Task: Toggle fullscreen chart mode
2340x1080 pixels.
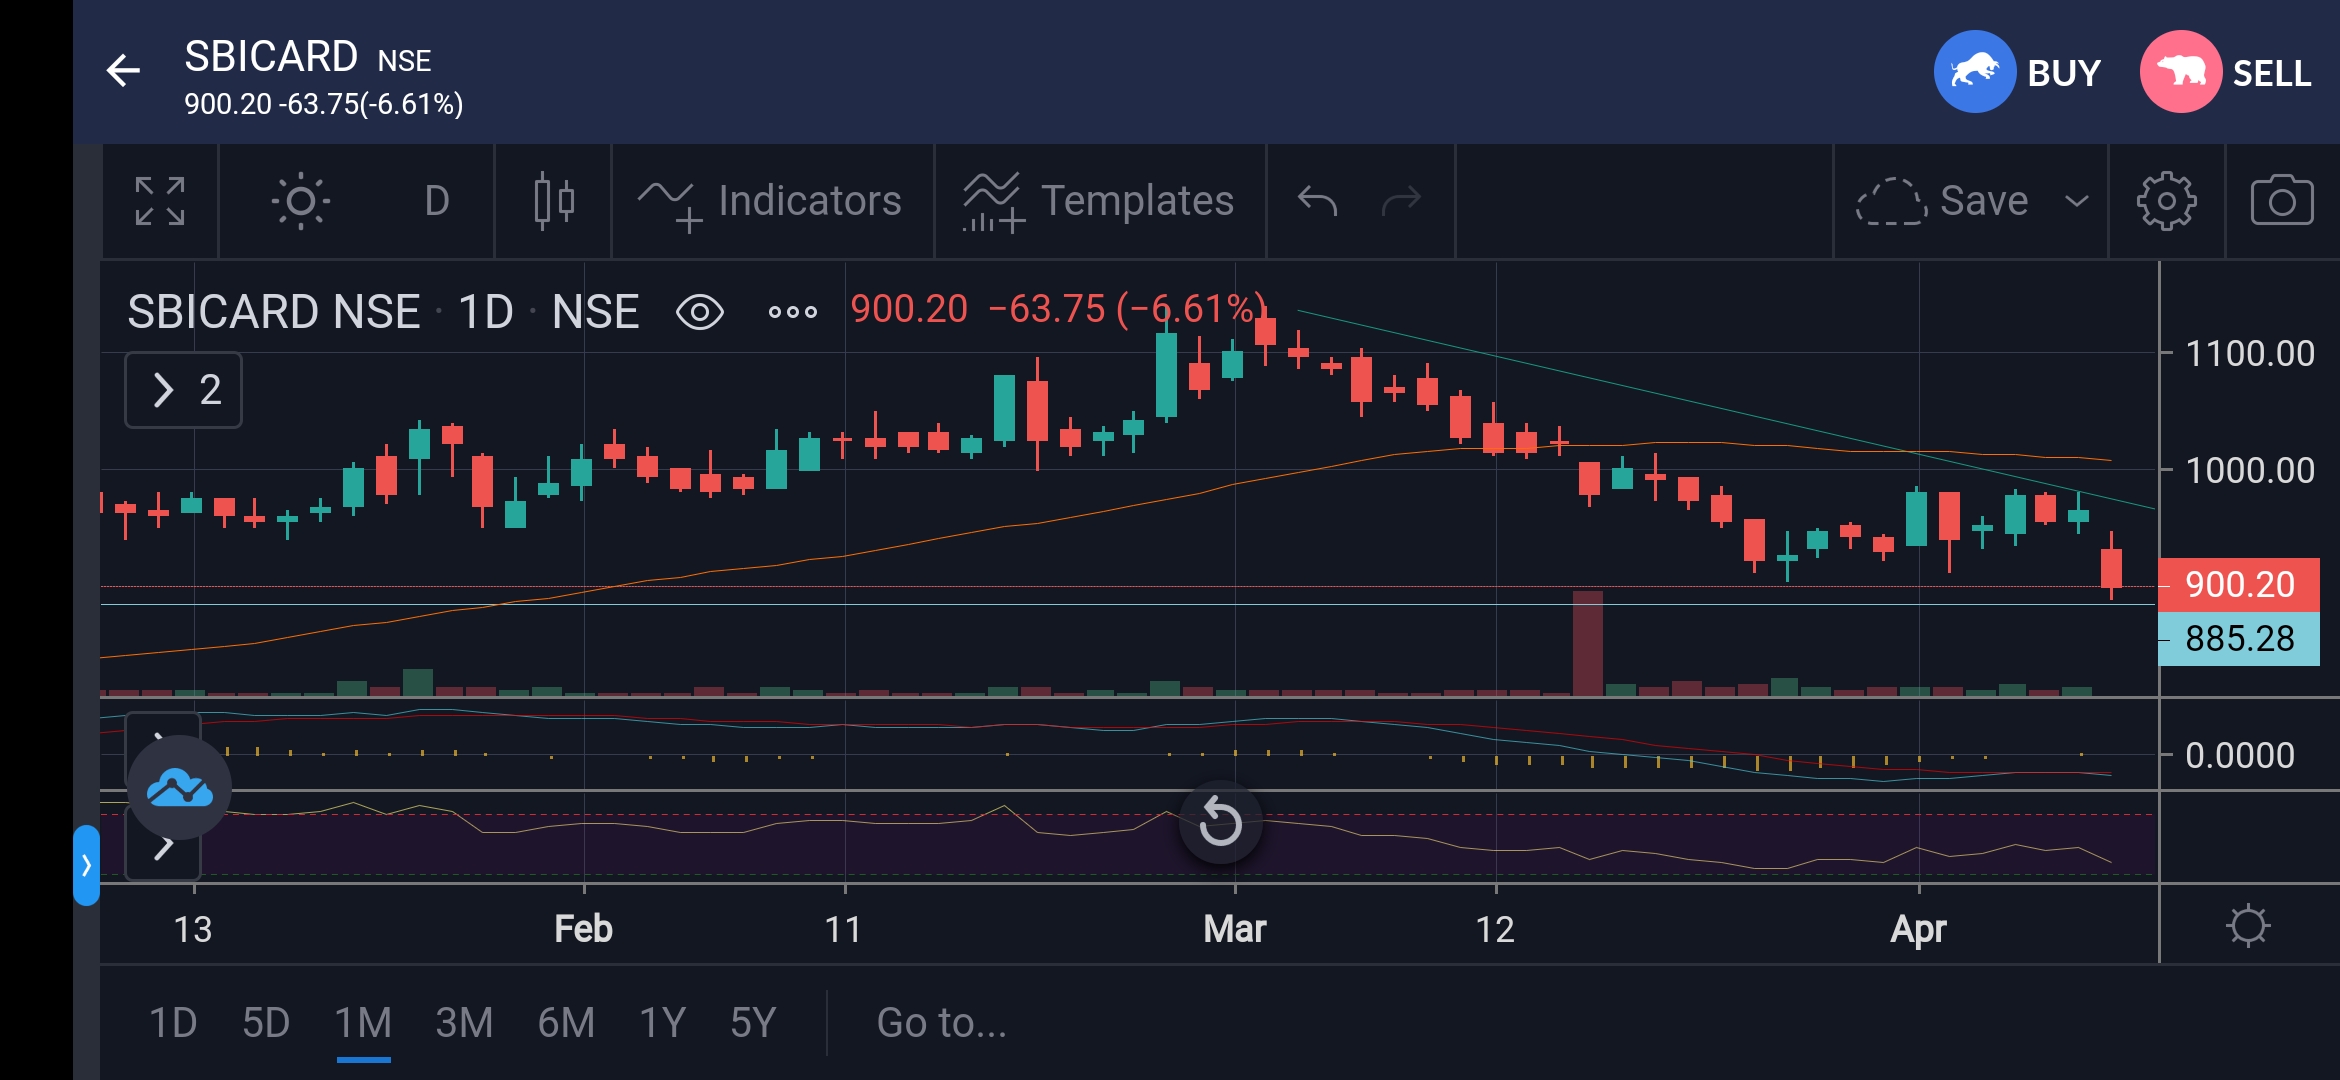Action: [x=160, y=201]
